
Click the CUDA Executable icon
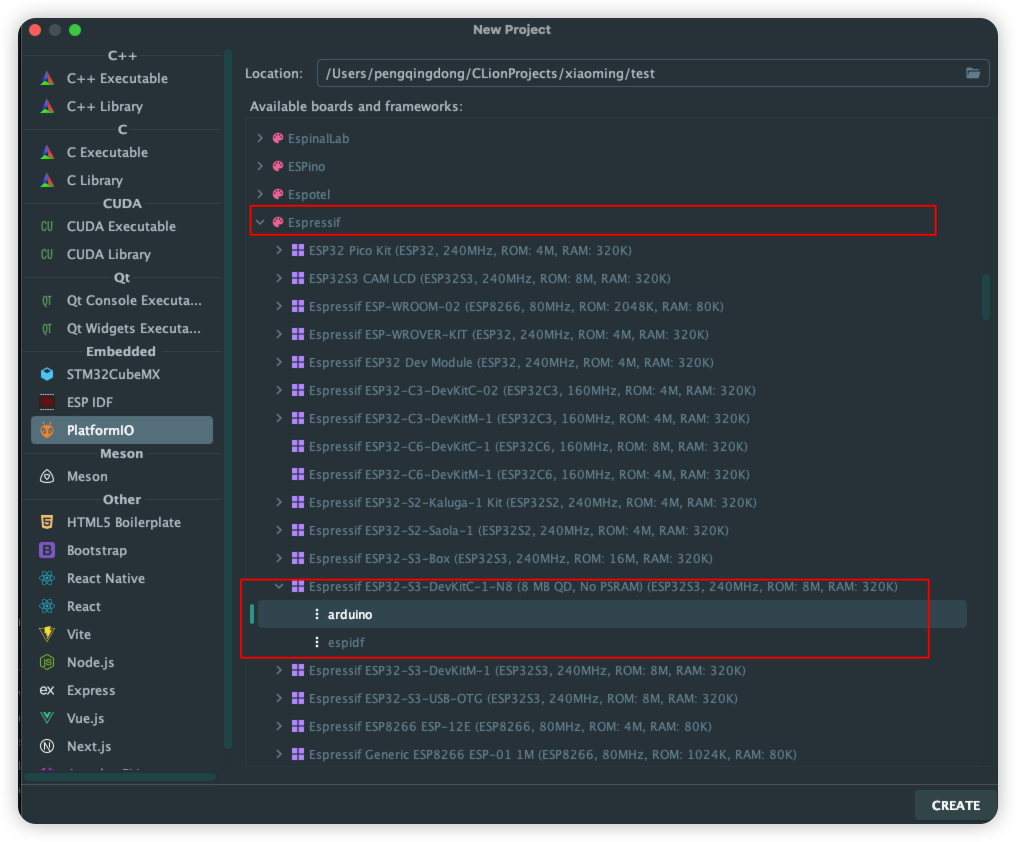tap(47, 226)
